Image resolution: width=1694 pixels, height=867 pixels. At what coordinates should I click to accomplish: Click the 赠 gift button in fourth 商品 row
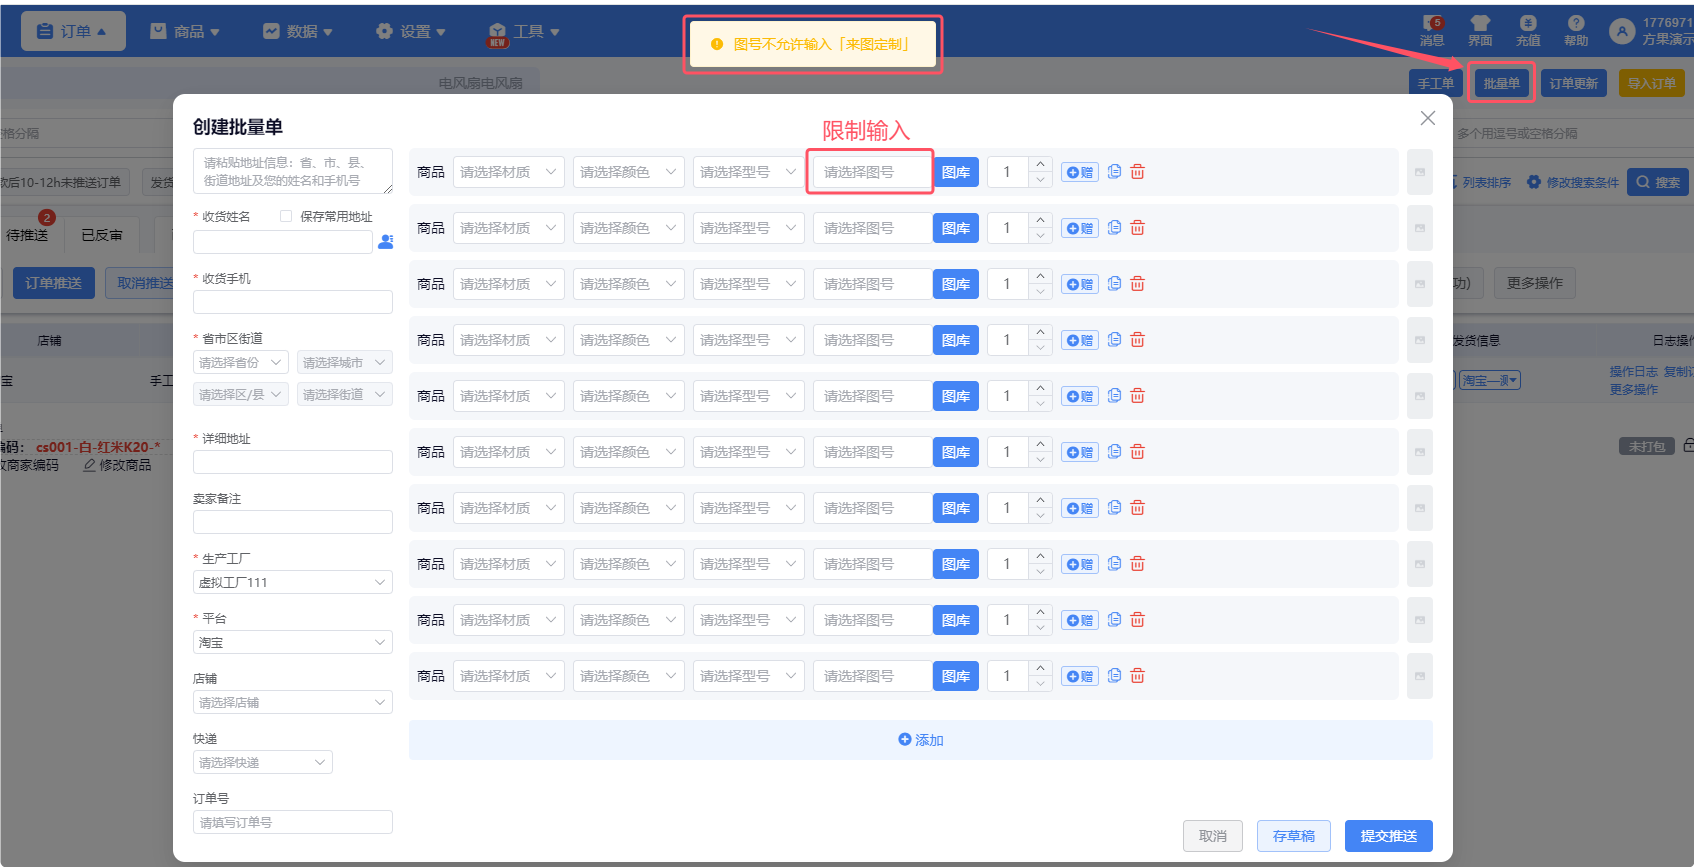pyautogui.click(x=1080, y=340)
